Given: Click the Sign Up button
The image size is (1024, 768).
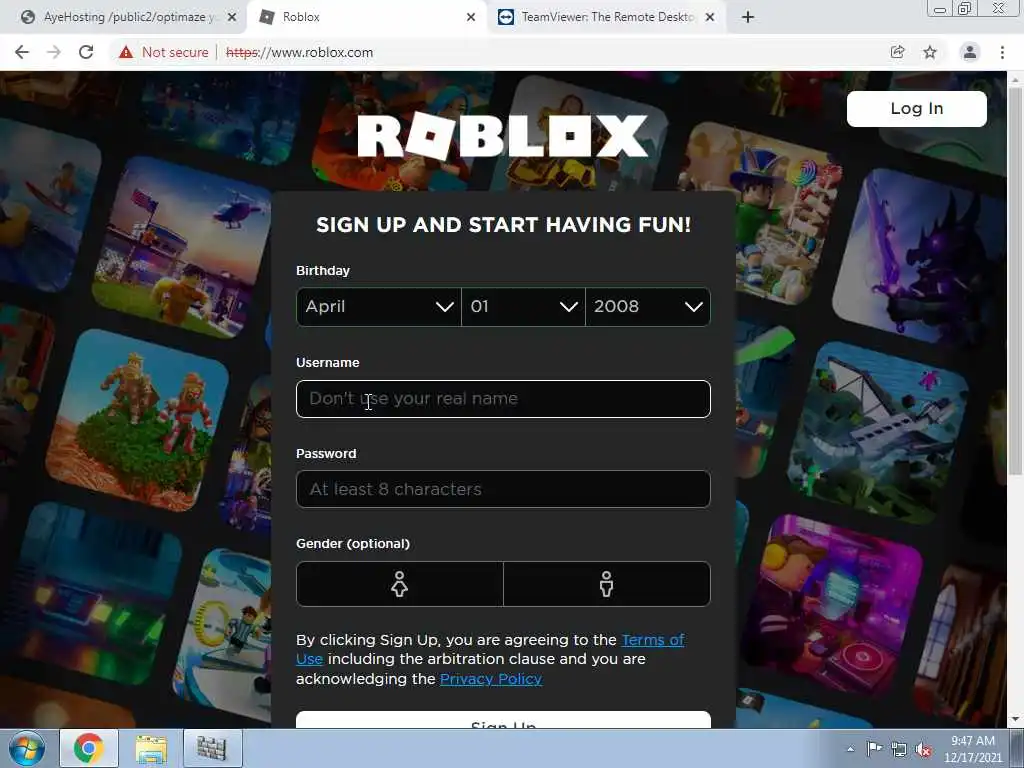Looking at the screenshot, I should (x=503, y=720).
